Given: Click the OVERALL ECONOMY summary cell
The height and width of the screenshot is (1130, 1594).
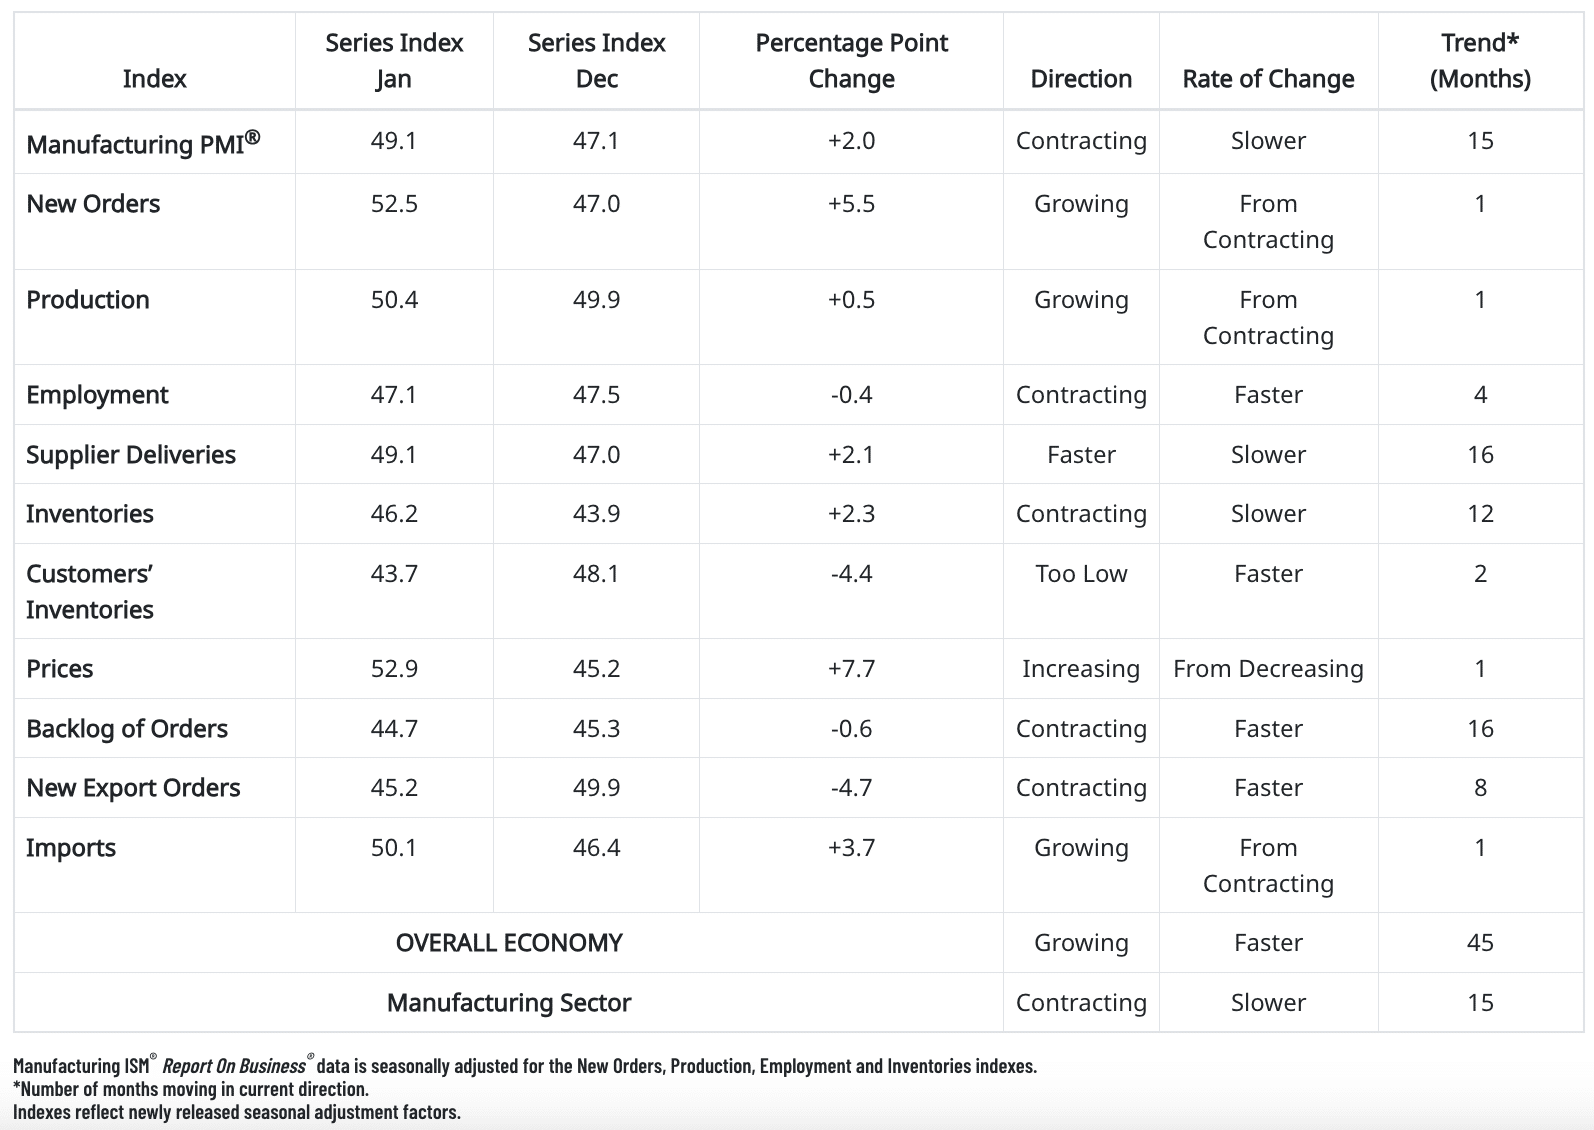Looking at the screenshot, I should [509, 943].
